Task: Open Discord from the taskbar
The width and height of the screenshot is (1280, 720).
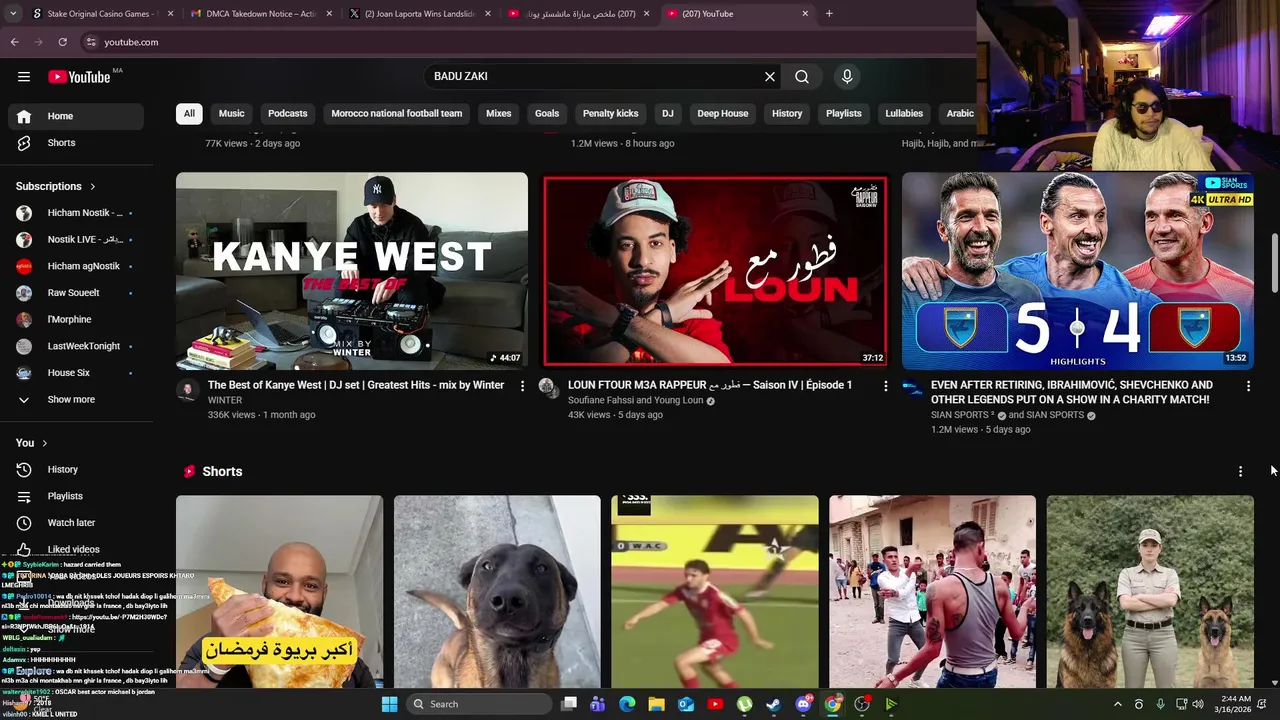Action: (x=803, y=704)
